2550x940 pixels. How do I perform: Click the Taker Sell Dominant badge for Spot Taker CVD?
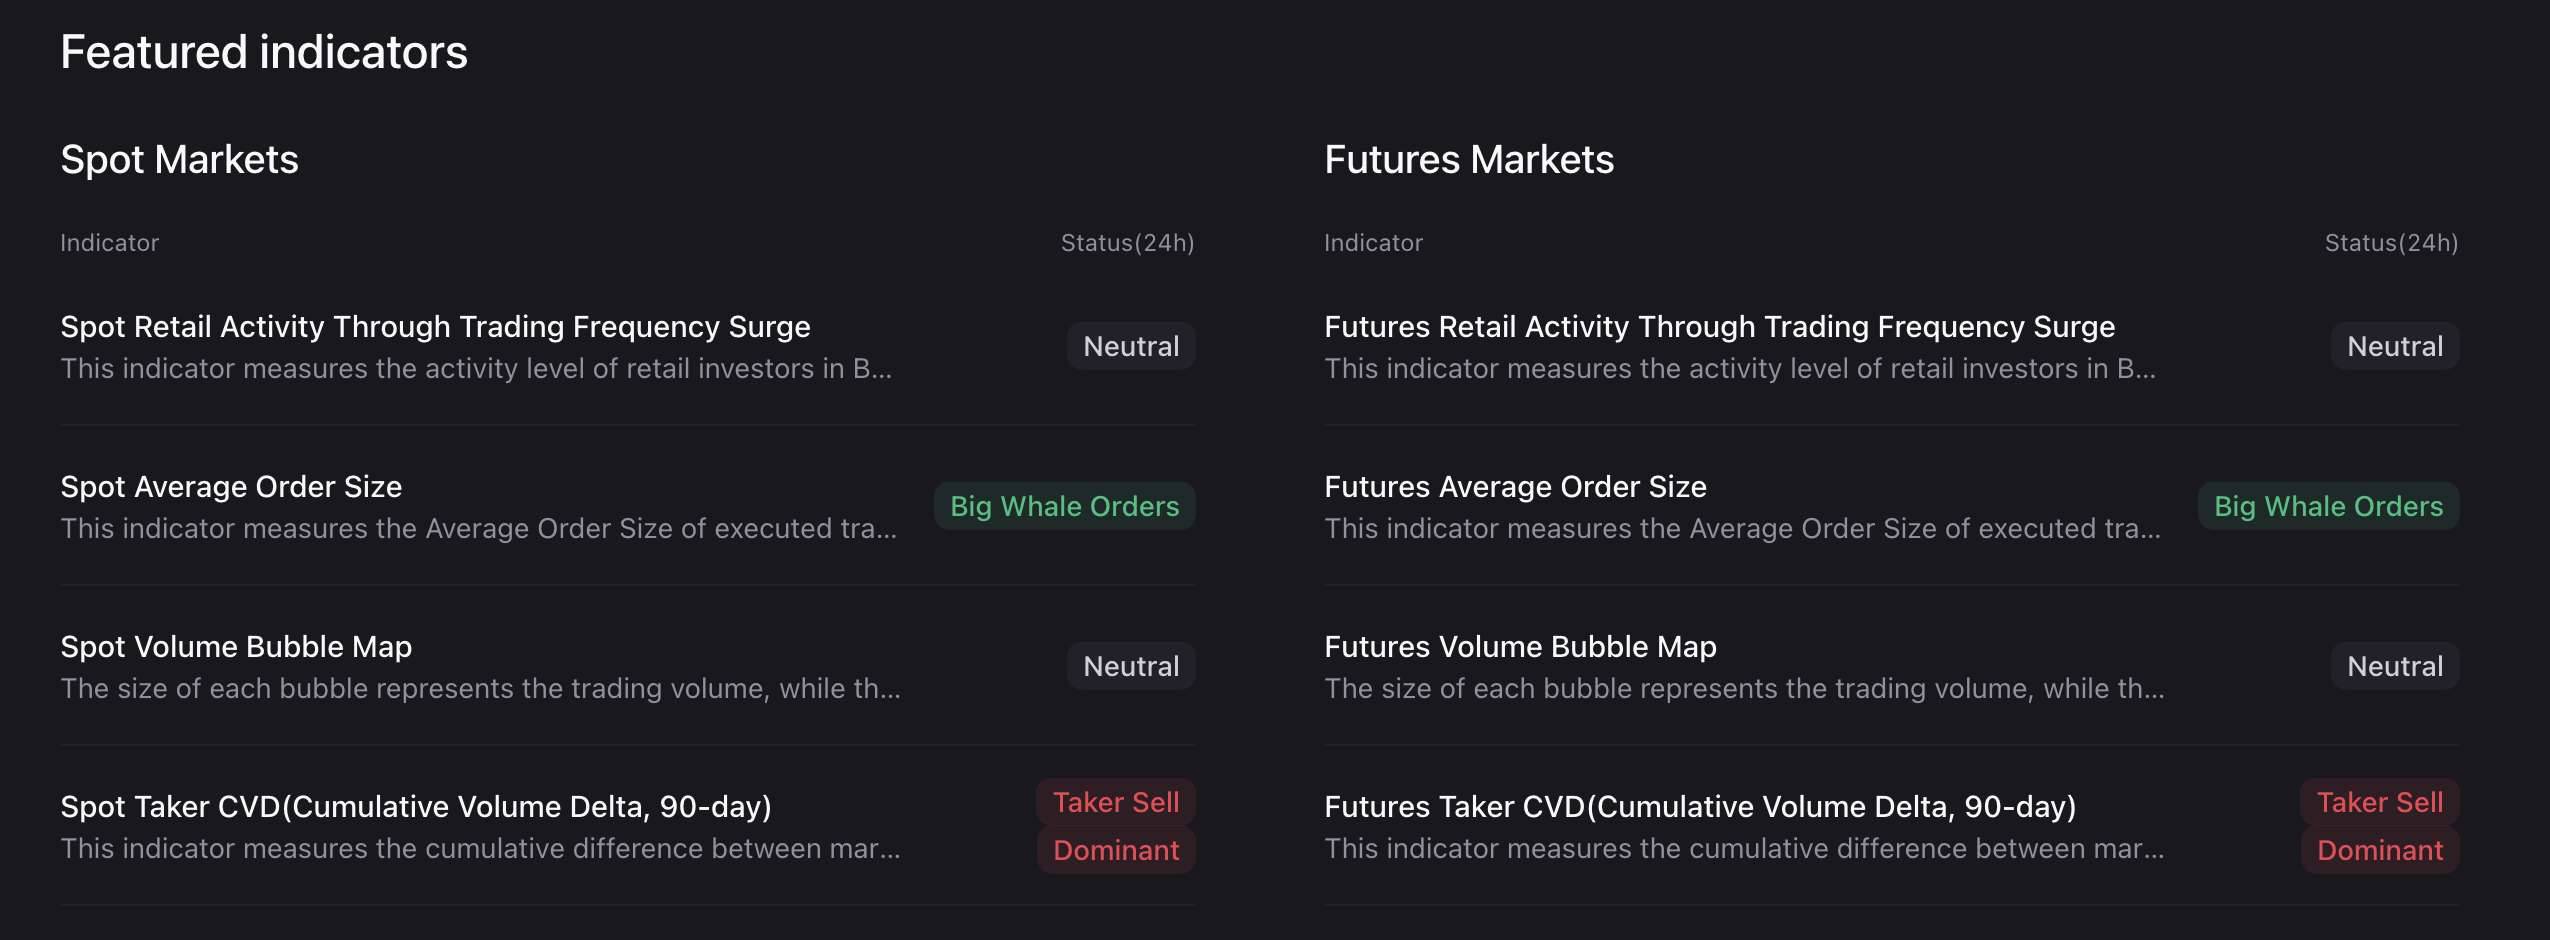1115,825
